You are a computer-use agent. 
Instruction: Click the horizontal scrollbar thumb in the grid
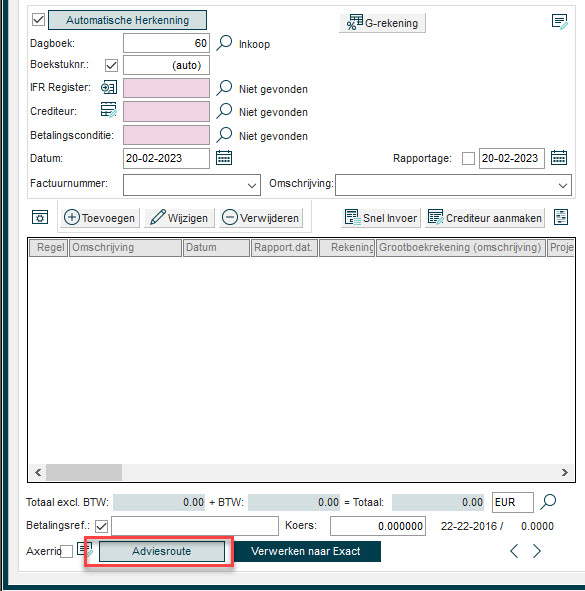point(84,472)
